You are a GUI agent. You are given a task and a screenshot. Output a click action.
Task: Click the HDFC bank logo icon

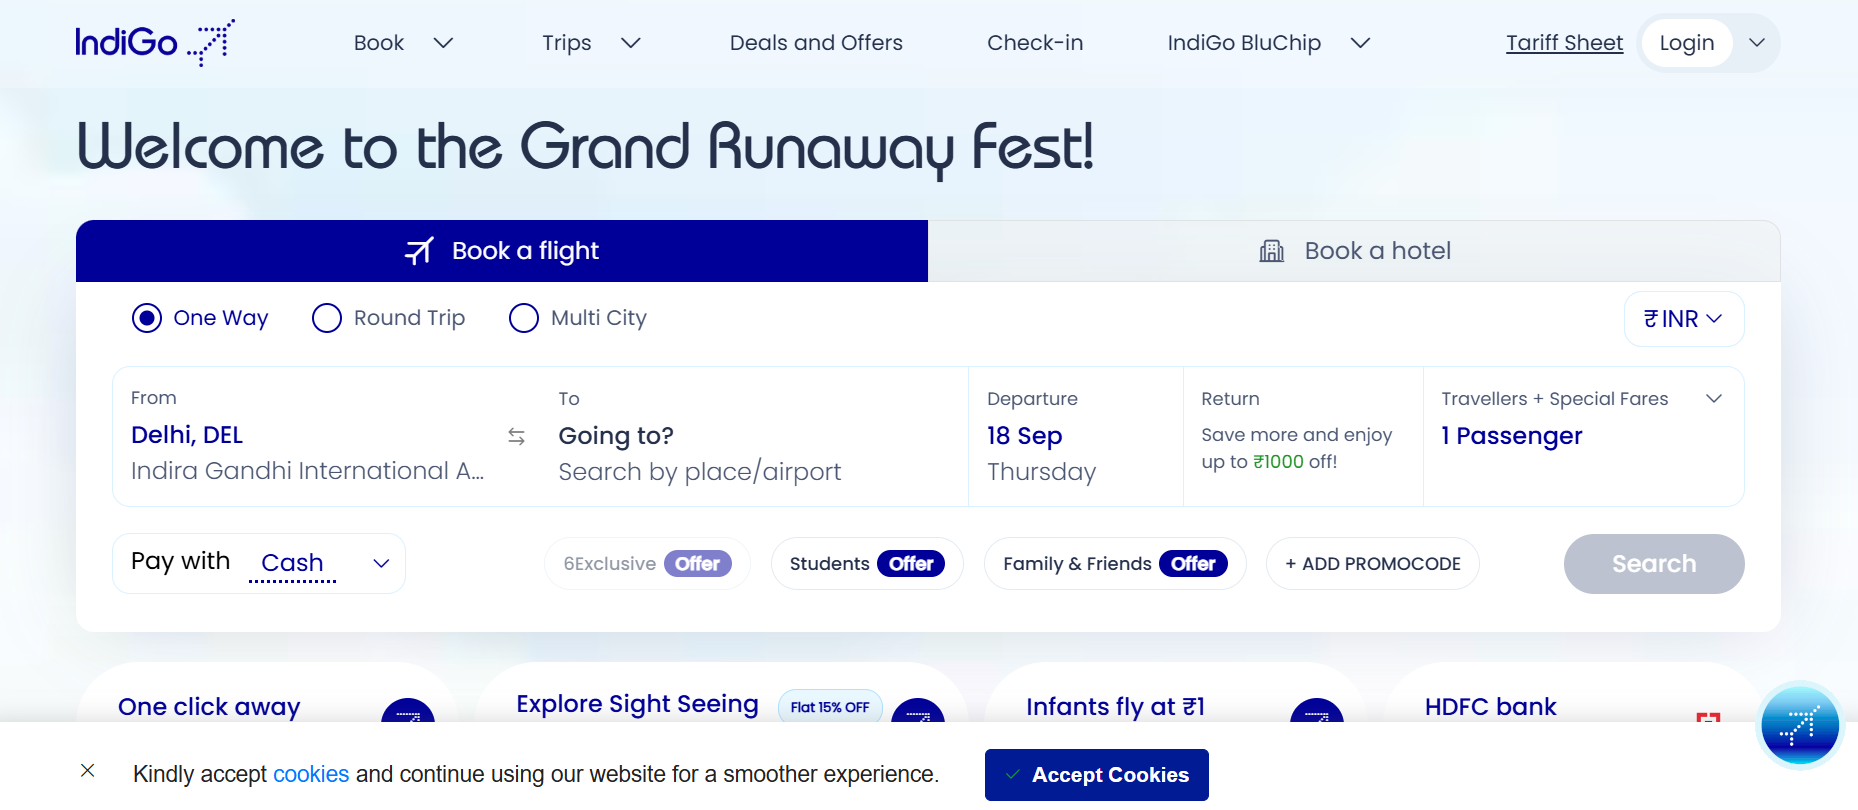pyautogui.click(x=1707, y=716)
